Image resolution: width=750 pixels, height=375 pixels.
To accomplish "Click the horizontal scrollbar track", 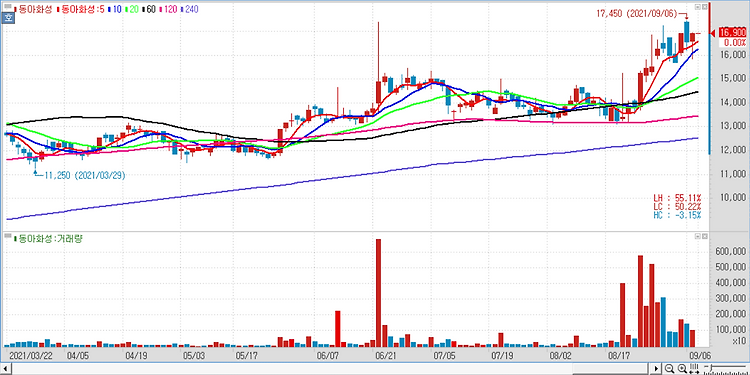I will pyautogui.click(x=330, y=368).
